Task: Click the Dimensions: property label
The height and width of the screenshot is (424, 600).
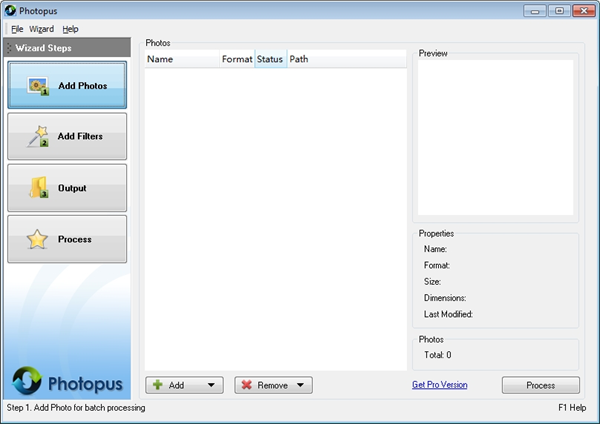Action: [x=445, y=298]
